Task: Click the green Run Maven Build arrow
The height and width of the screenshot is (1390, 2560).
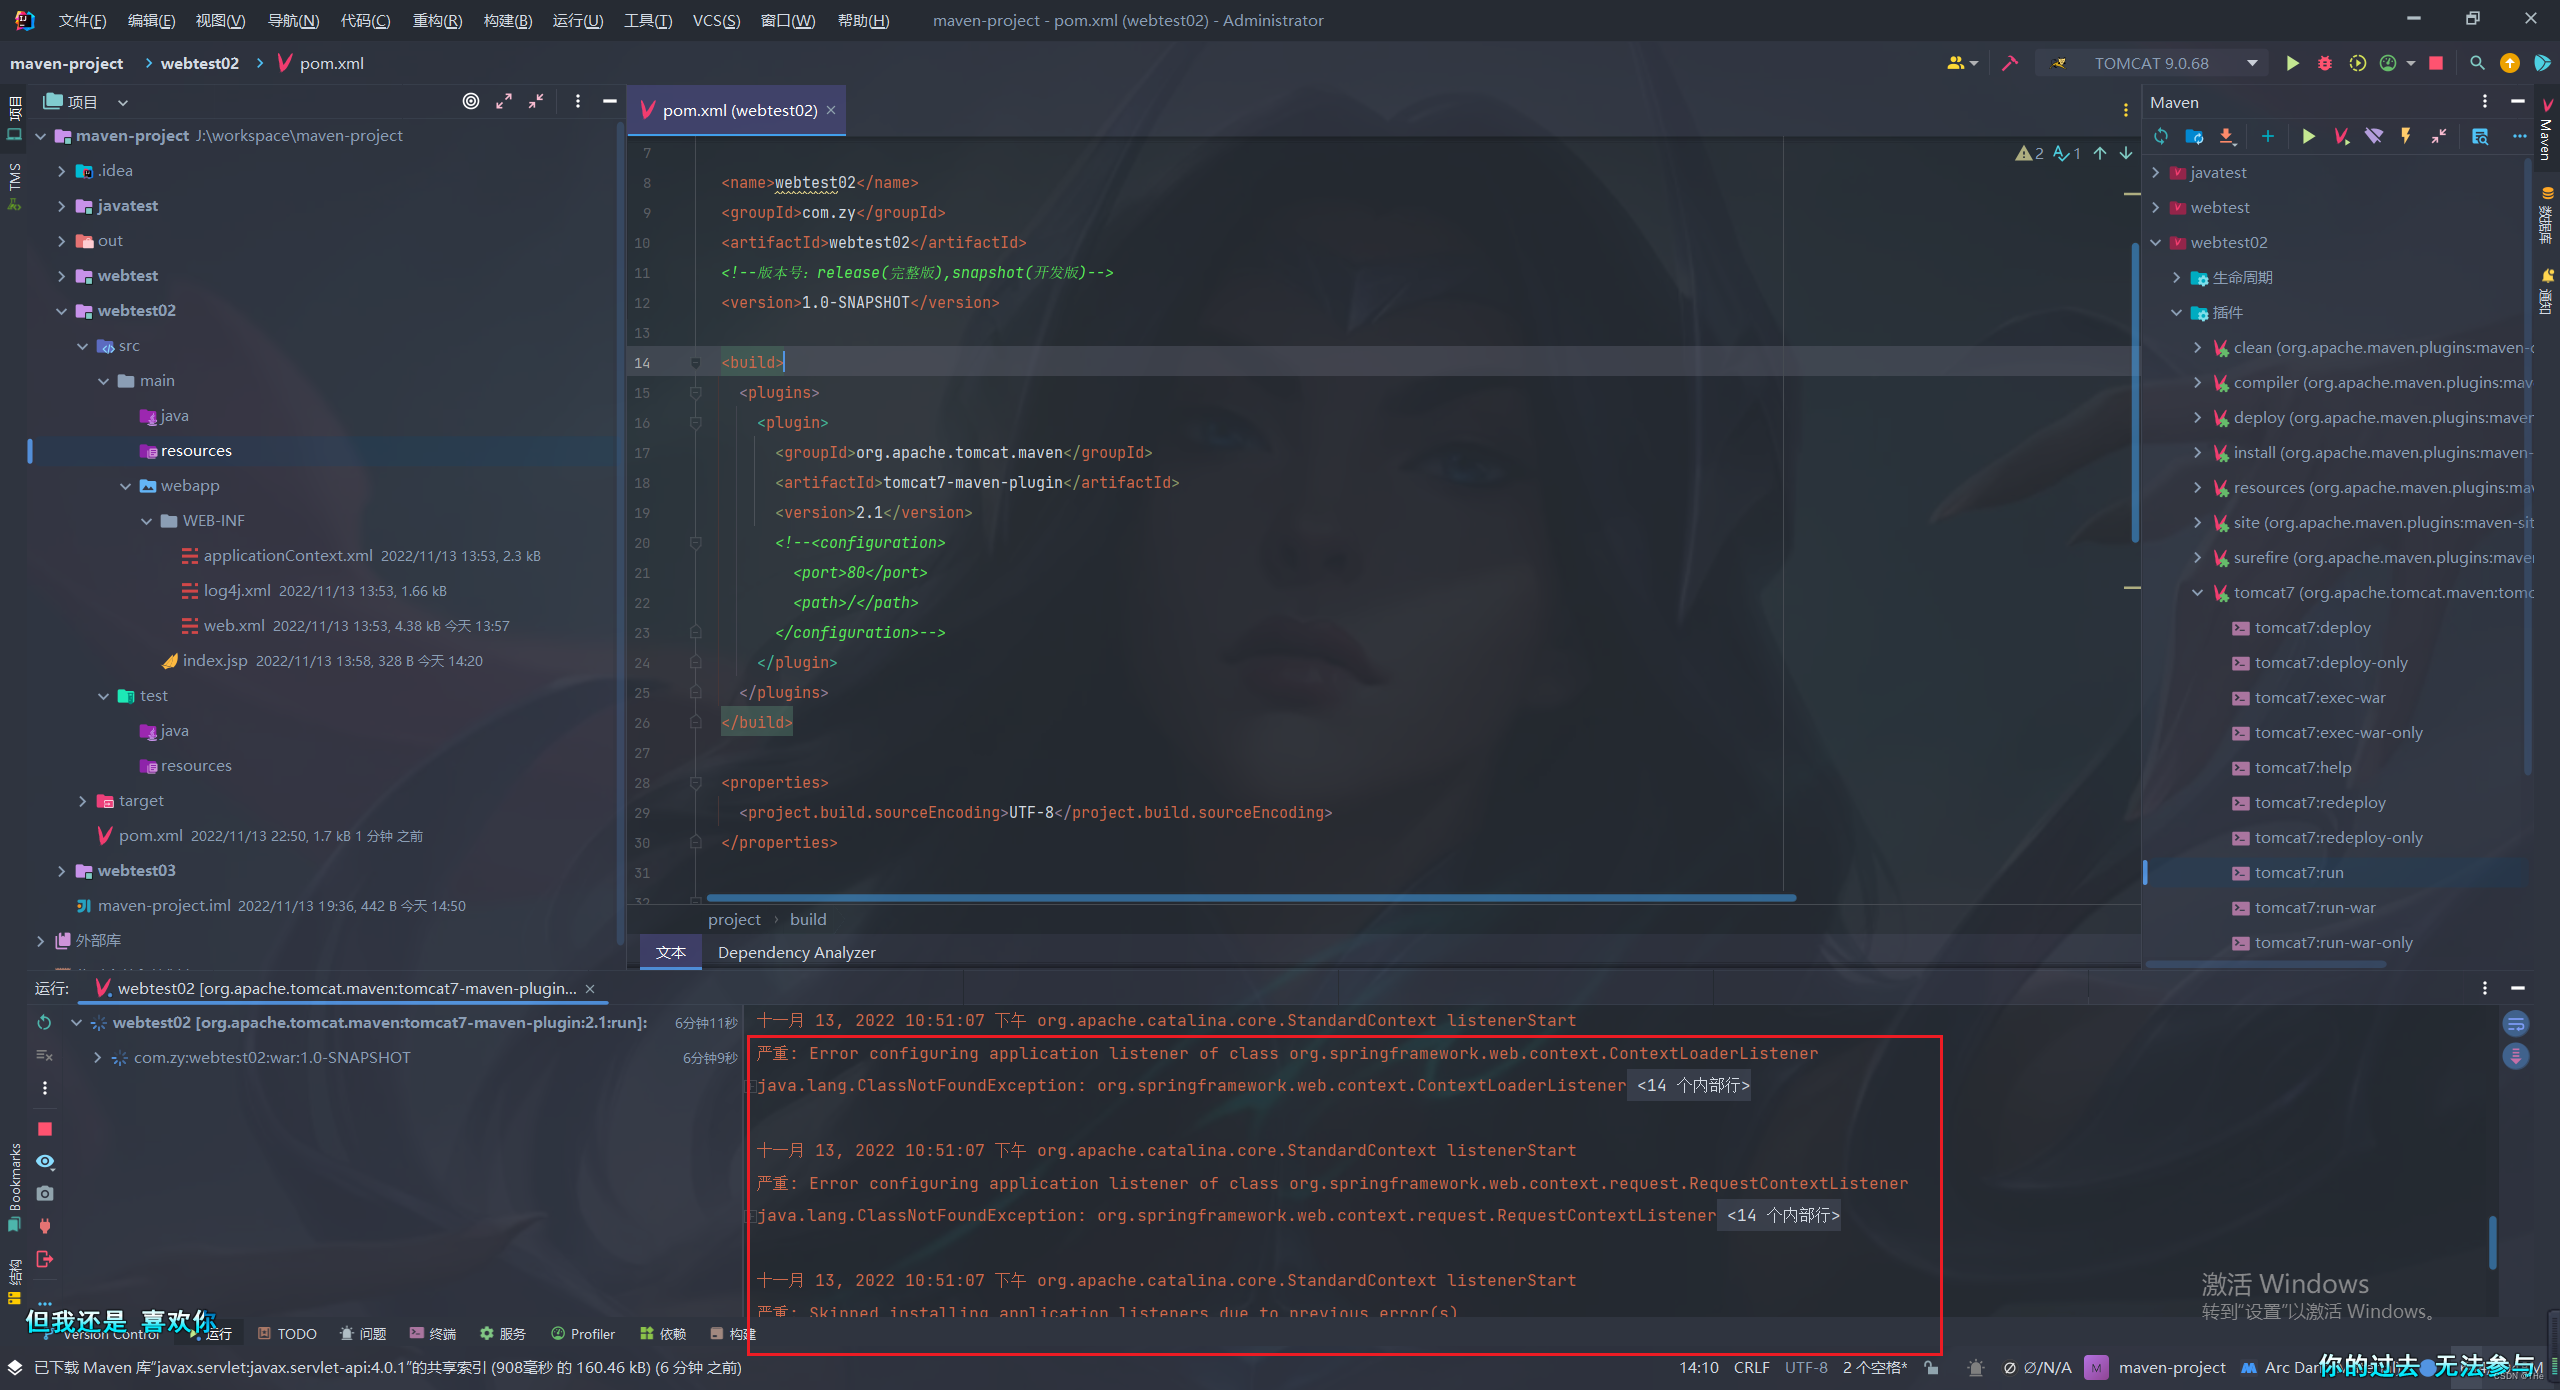Action: tap(2308, 137)
